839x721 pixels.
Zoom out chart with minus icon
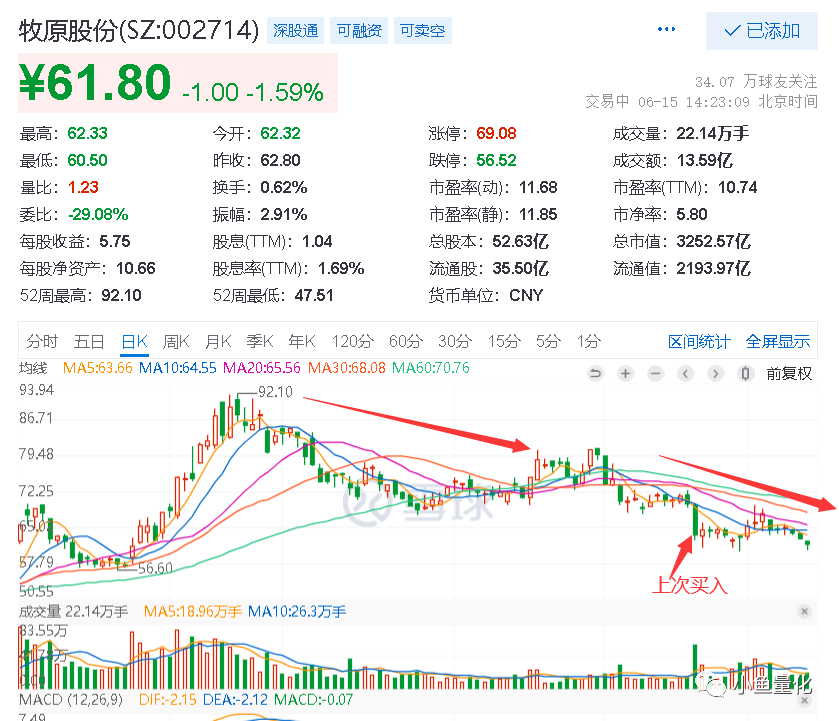click(x=655, y=373)
